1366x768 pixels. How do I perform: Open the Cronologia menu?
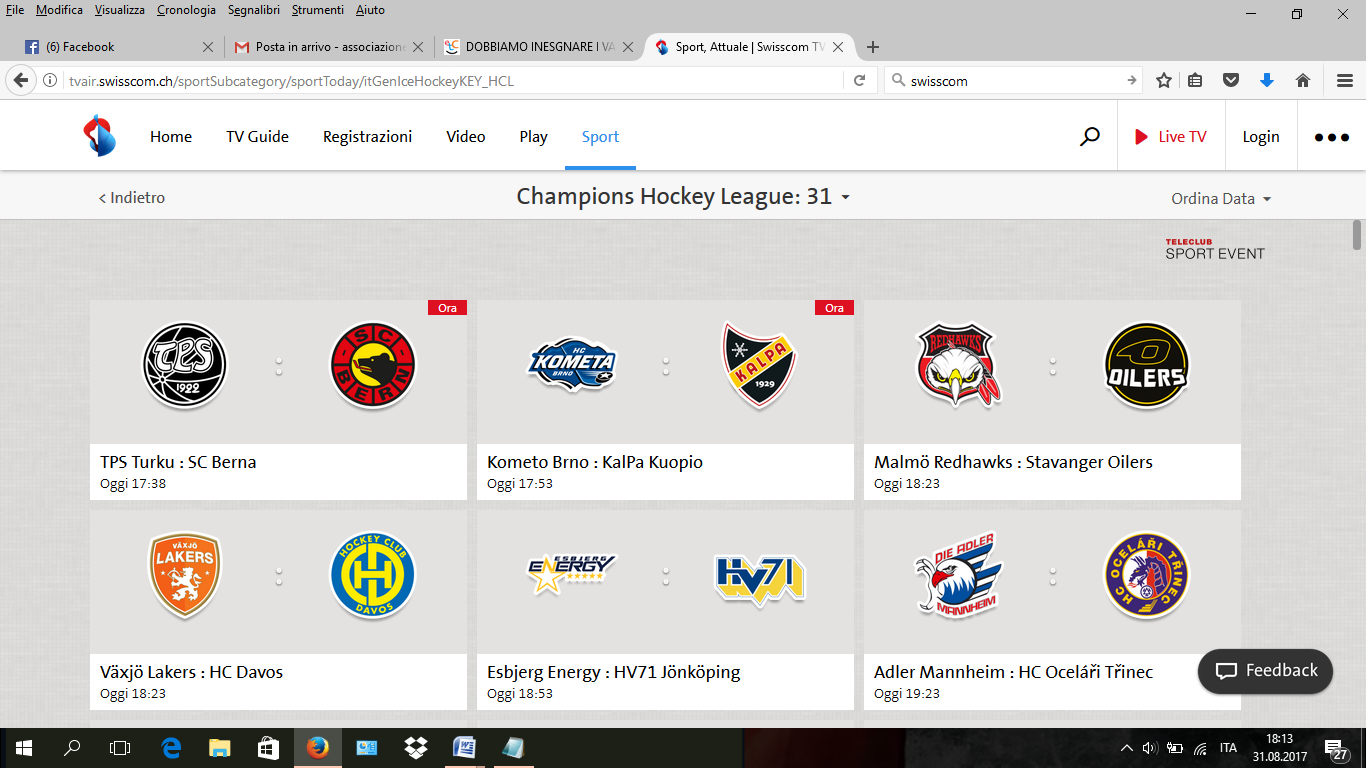coord(187,10)
